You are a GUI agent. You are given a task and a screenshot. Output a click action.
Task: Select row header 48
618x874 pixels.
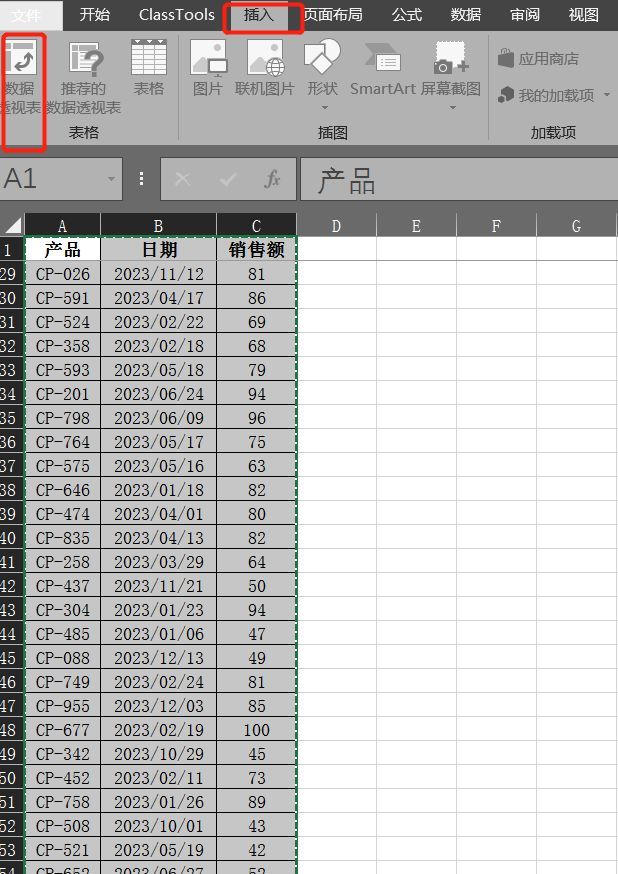(12, 730)
